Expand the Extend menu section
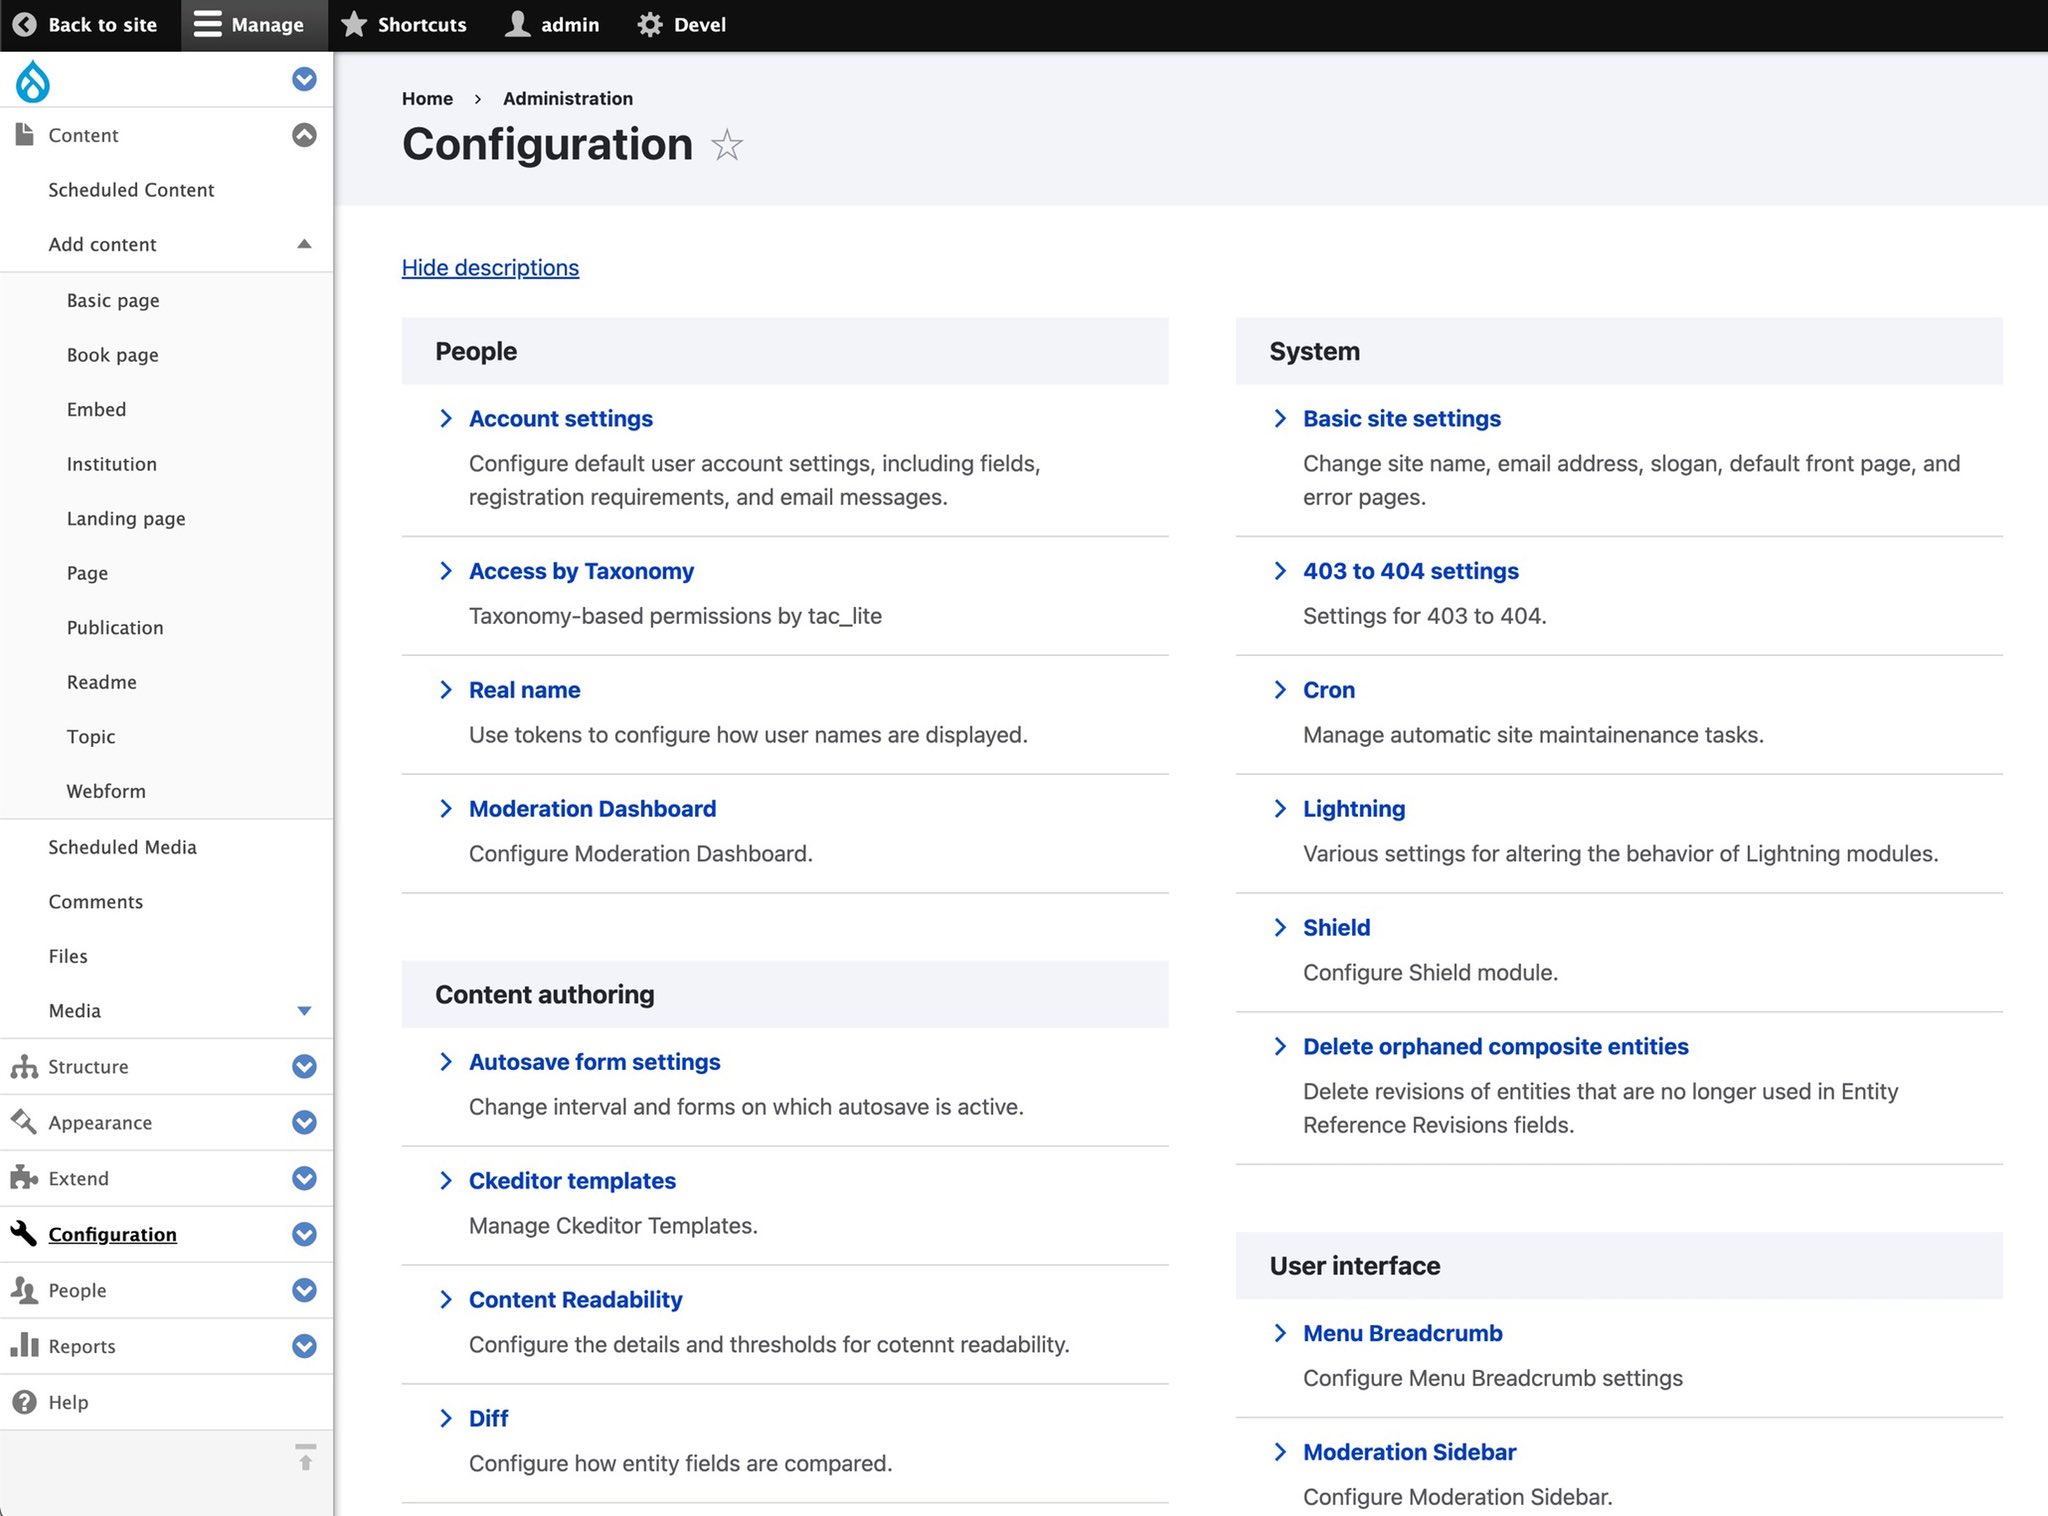This screenshot has width=2048, height=1516. click(304, 1179)
